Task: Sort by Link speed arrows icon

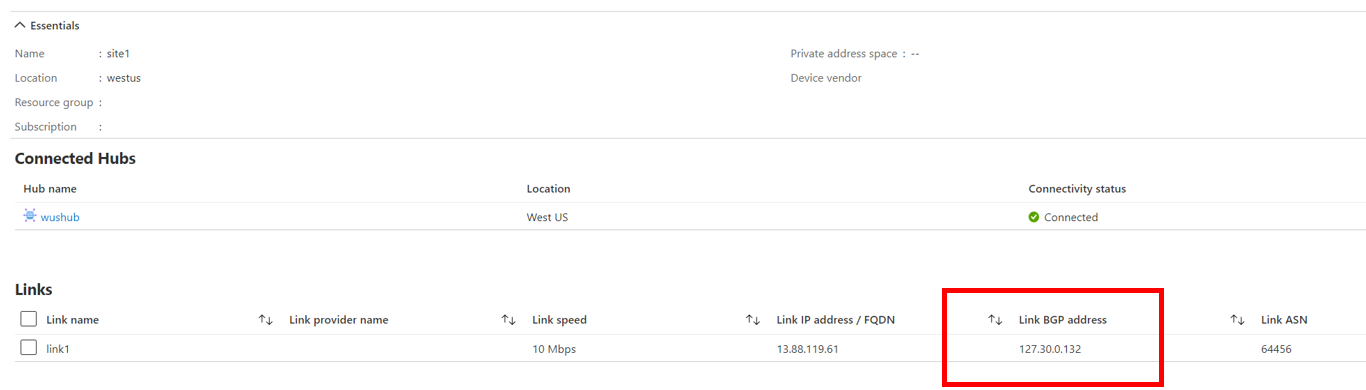Action: (753, 320)
